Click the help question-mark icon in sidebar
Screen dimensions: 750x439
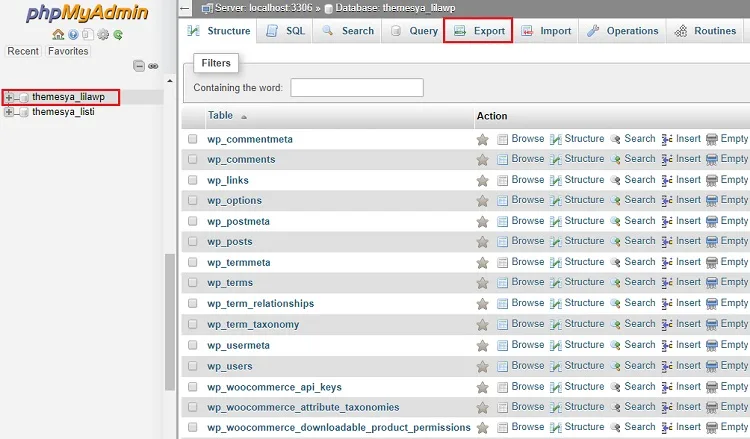pyautogui.click(x=73, y=34)
